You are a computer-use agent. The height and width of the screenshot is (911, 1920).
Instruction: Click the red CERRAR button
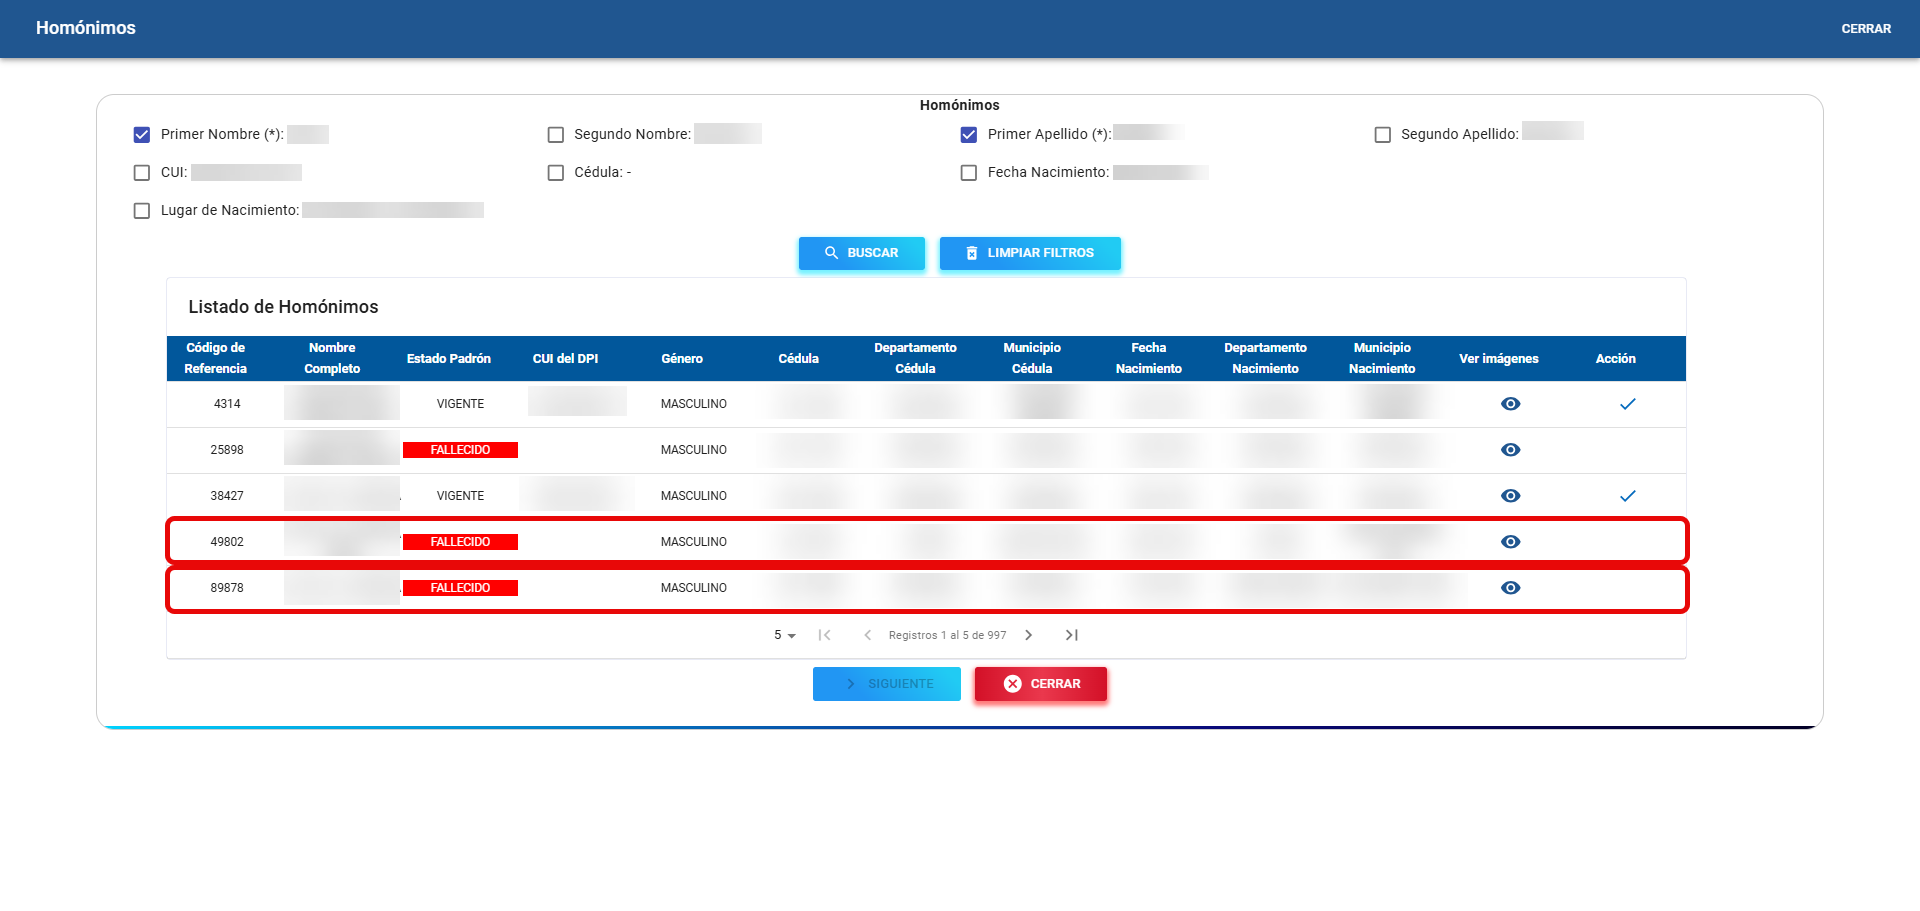(1040, 684)
